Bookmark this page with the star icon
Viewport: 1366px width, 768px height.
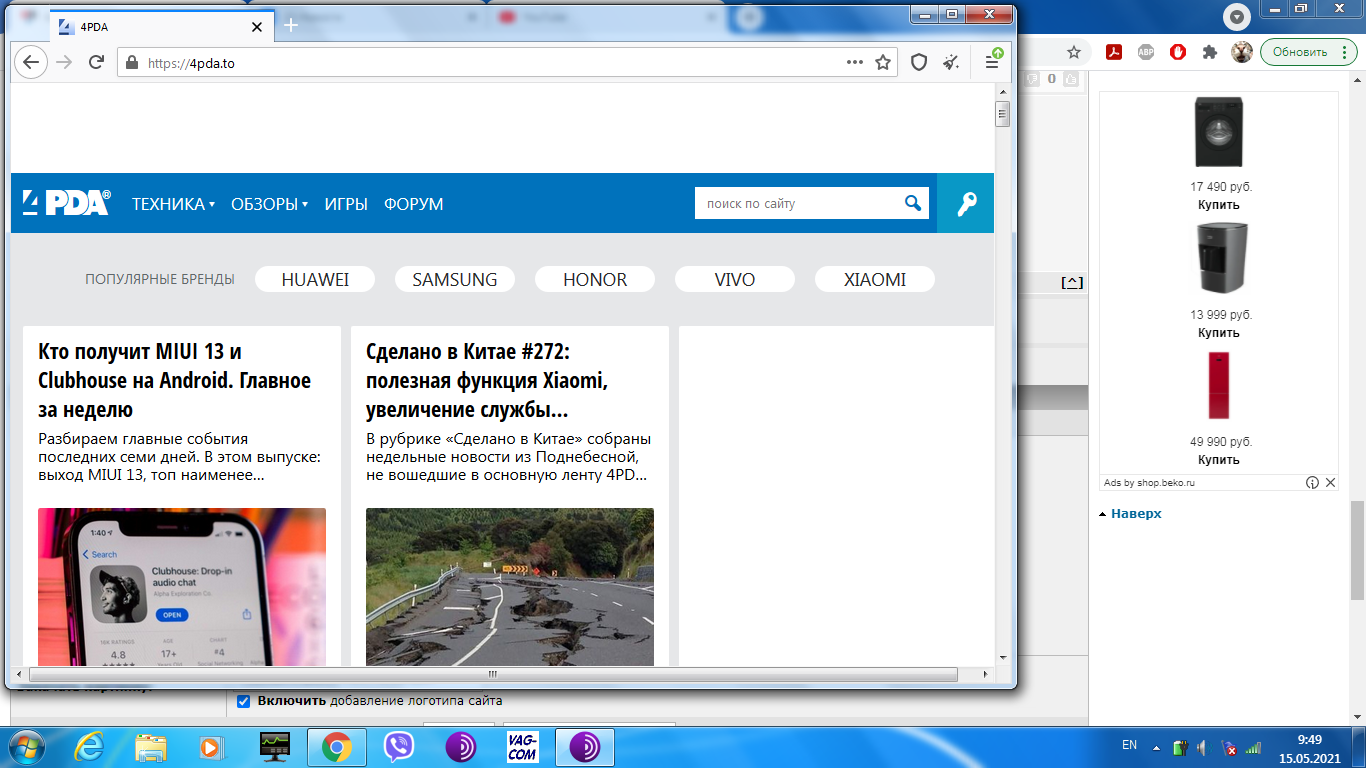883,62
